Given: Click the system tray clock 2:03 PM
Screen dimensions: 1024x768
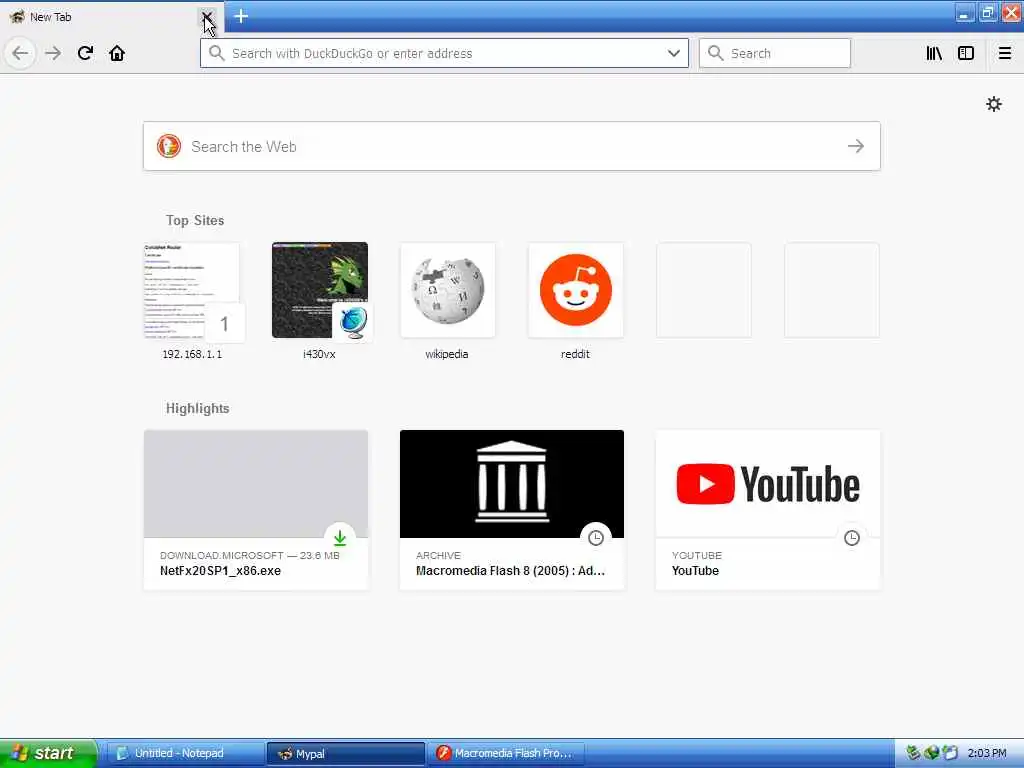Looking at the screenshot, I should point(987,753).
